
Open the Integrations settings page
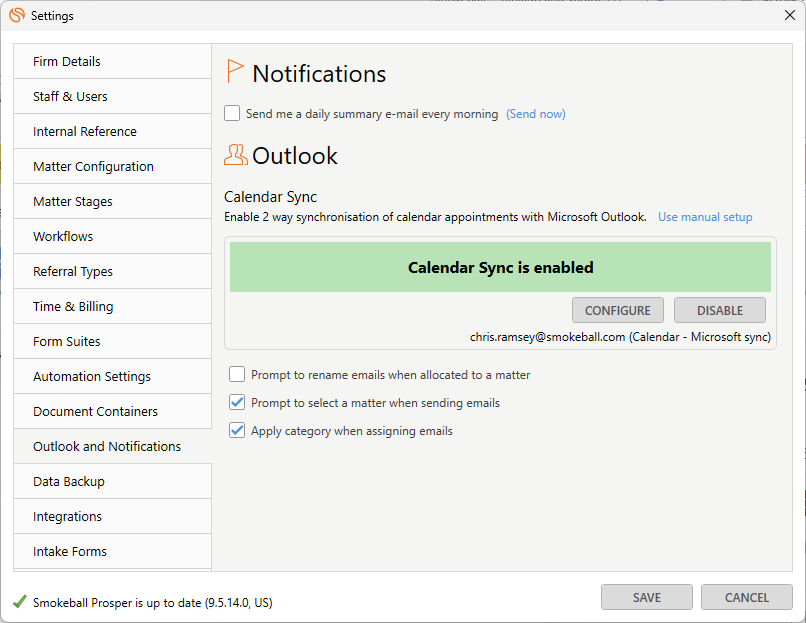pos(113,516)
